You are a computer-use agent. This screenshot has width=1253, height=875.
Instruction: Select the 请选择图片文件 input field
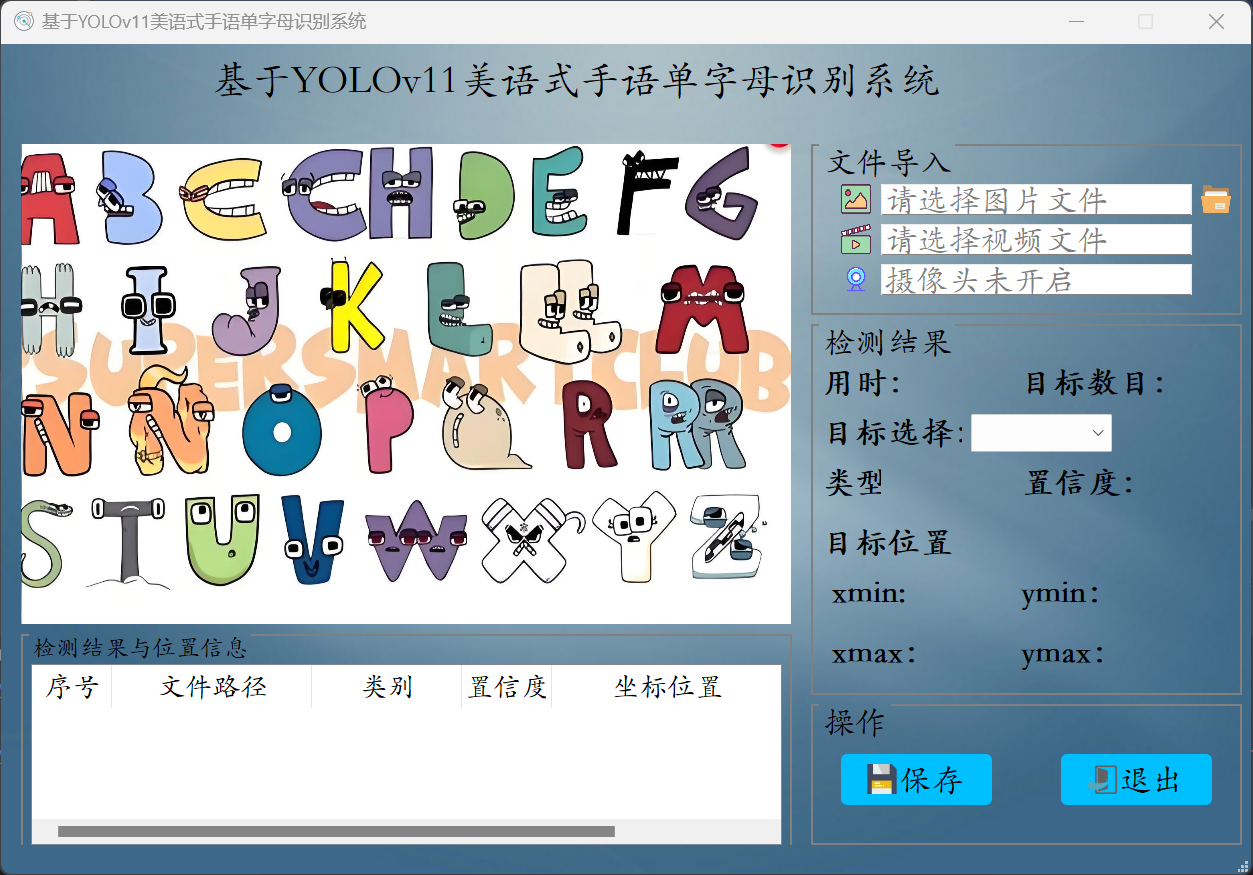pyautogui.click(x=1036, y=199)
